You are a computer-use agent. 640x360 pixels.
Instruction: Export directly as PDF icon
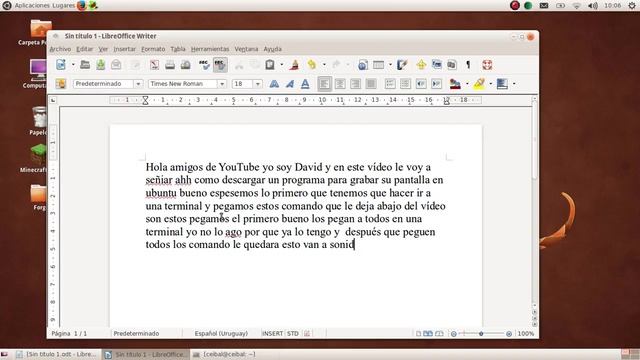tap(154, 64)
